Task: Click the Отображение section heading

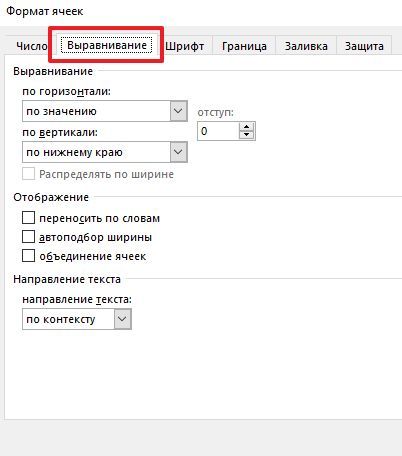Action: pos(51,197)
